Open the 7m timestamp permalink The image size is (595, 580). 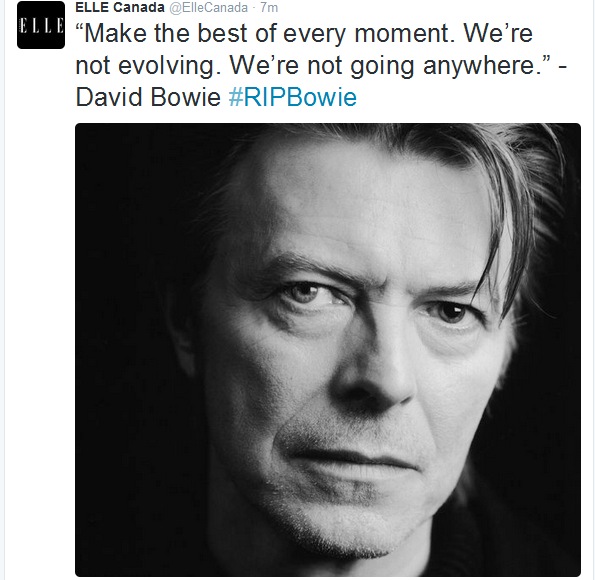(269, 8)
